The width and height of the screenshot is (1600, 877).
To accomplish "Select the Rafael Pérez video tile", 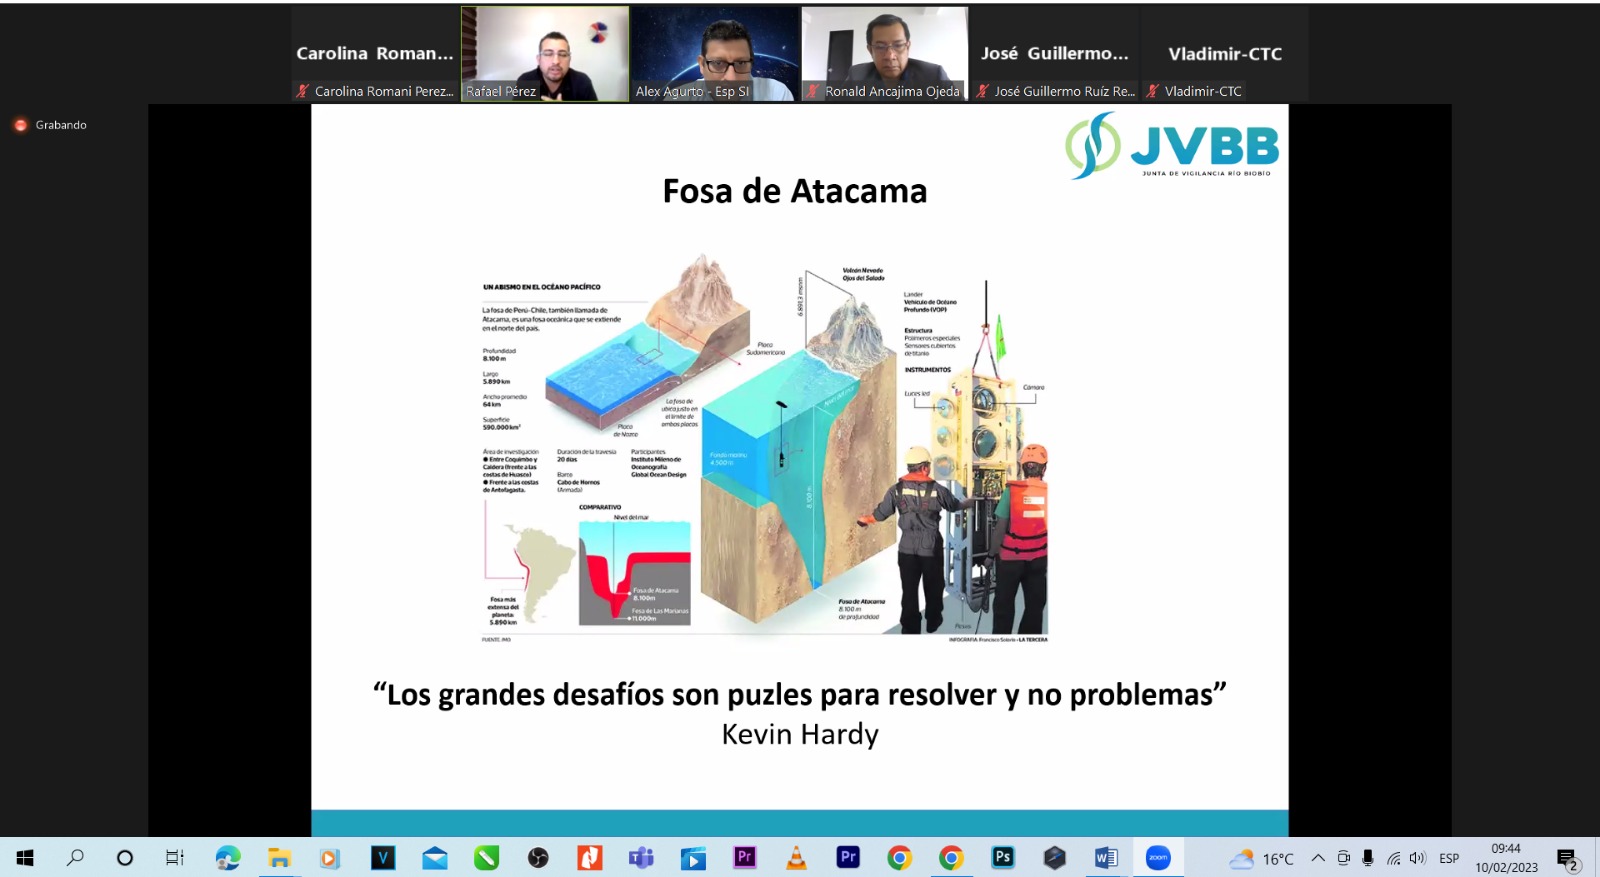I will pyautogui.click(x=545, y=54).
